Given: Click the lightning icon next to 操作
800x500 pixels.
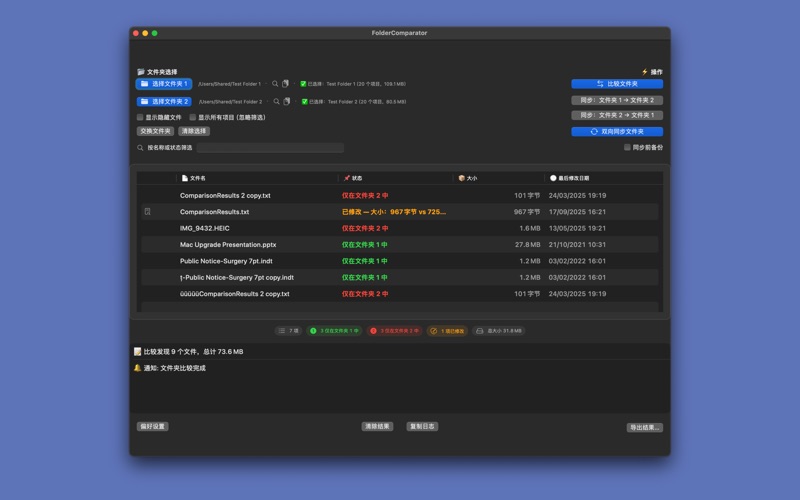Looking at the screenshot, I should coord(644,72).
